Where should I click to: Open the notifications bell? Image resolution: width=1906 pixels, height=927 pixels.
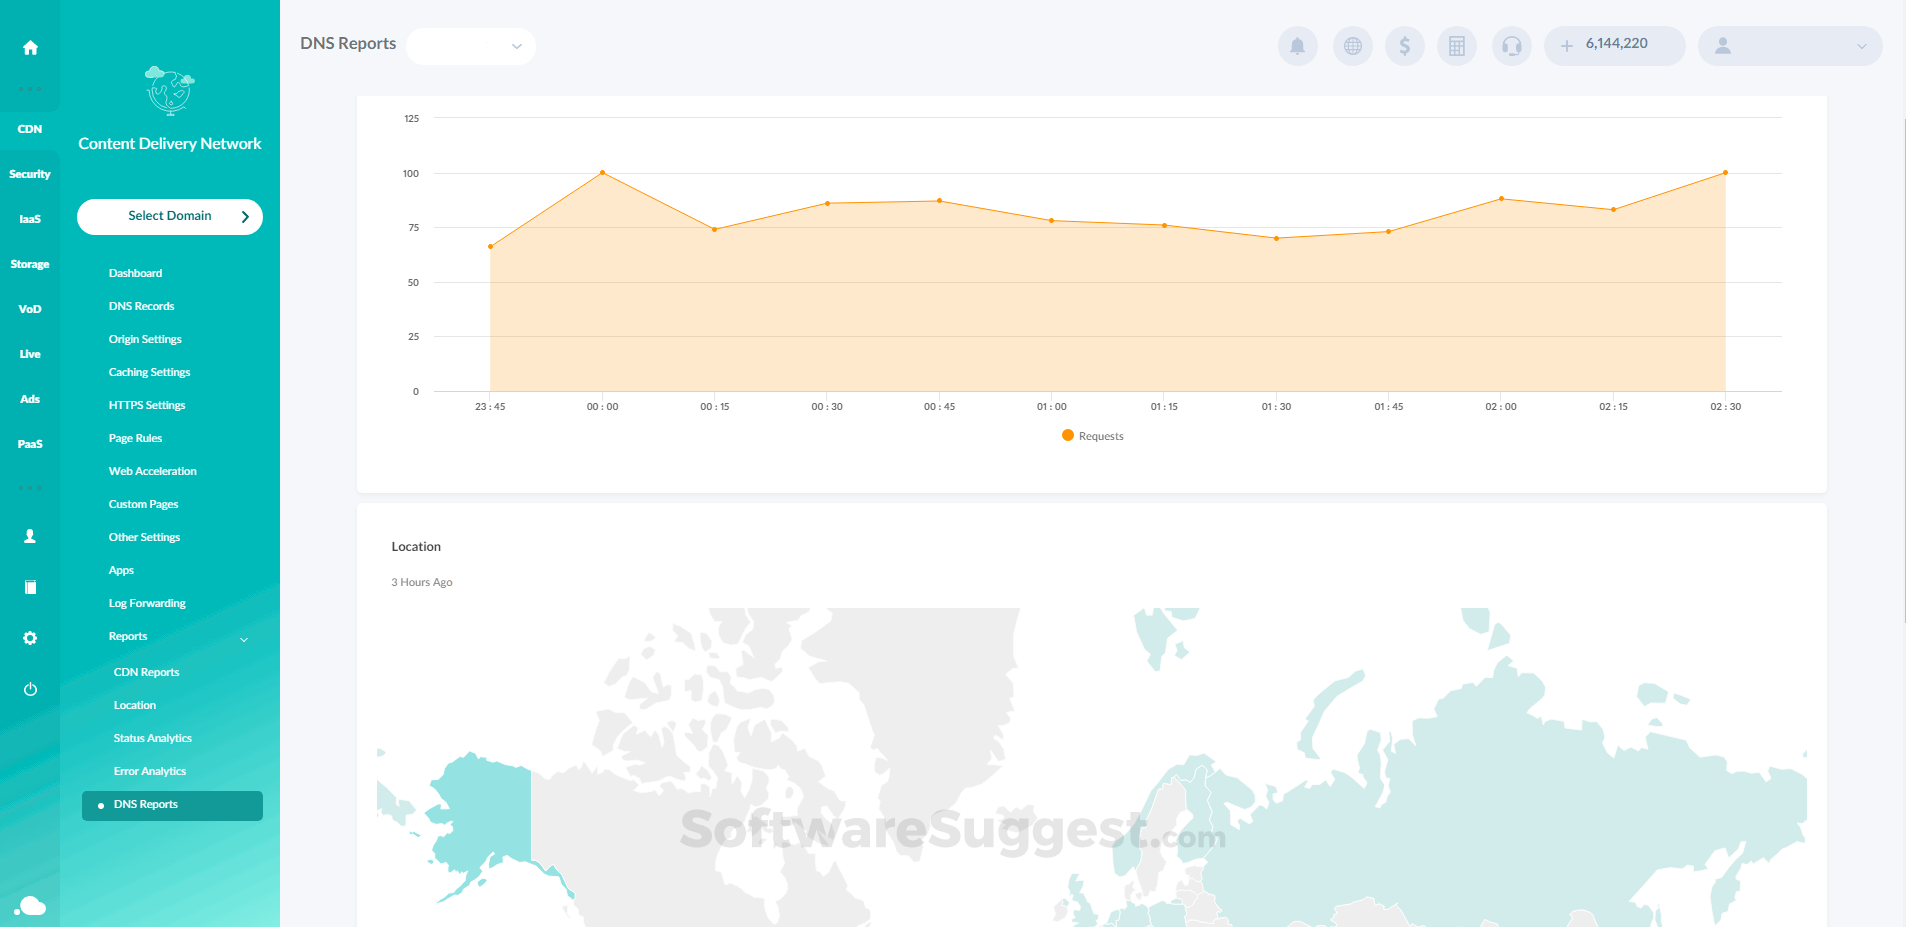tap(1297, 46)
